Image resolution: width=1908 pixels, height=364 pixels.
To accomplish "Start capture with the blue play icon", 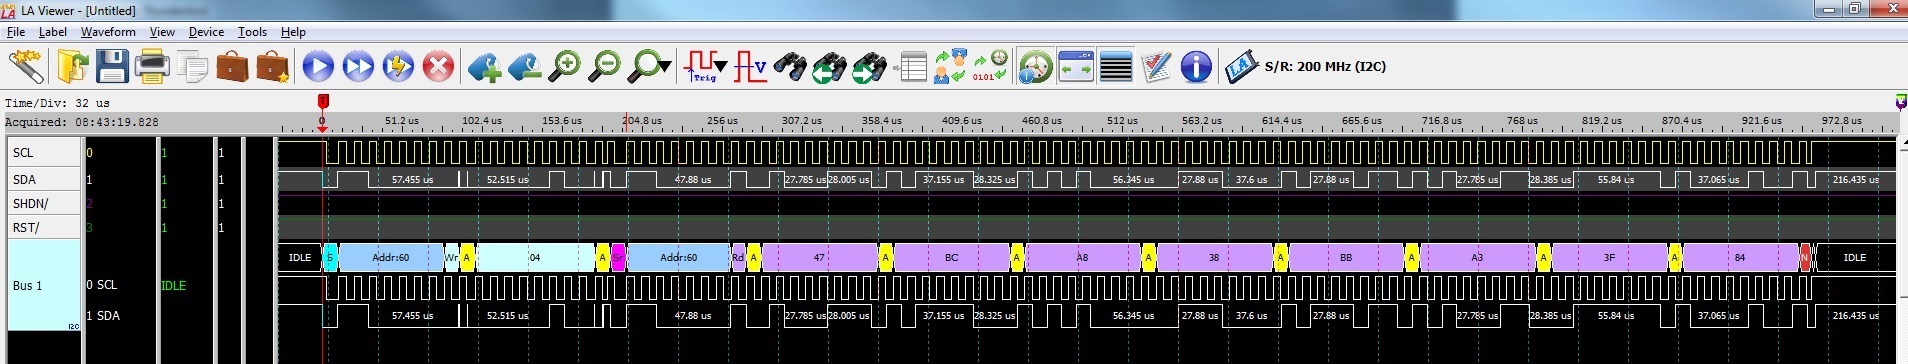I will click(x=318, y=67).
